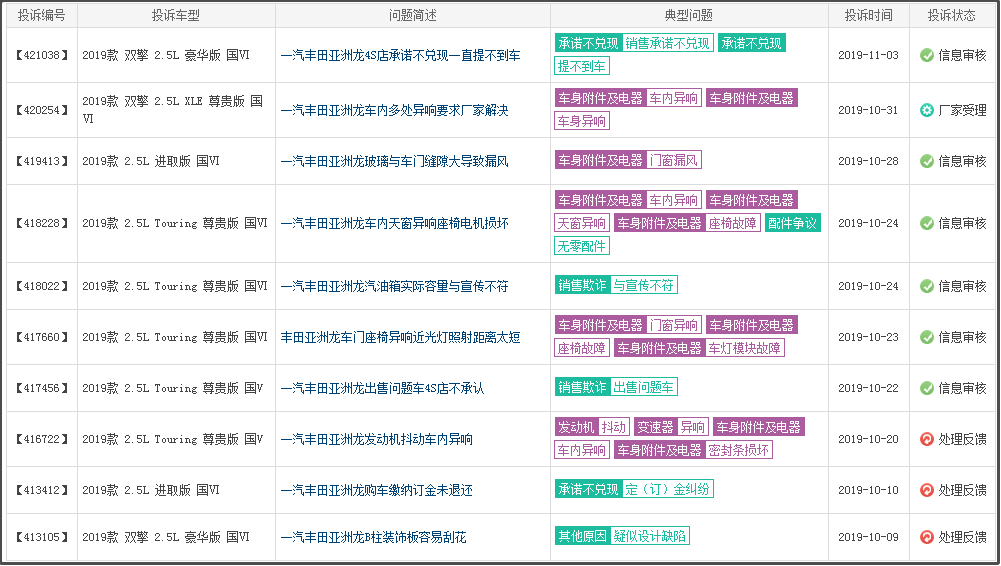The height and width of the screenshot is (566, 1001).
Task: Click the 车灯模块故障 tag
Action: 744,348
